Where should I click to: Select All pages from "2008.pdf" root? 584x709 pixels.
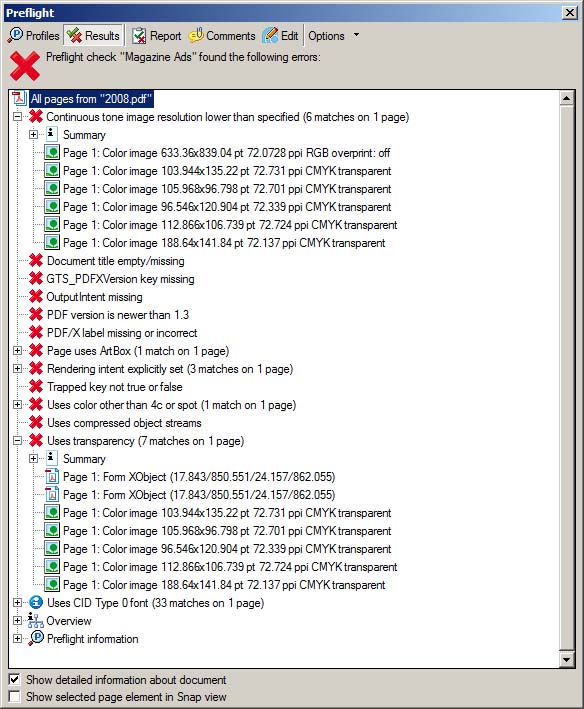pos(92,99)
